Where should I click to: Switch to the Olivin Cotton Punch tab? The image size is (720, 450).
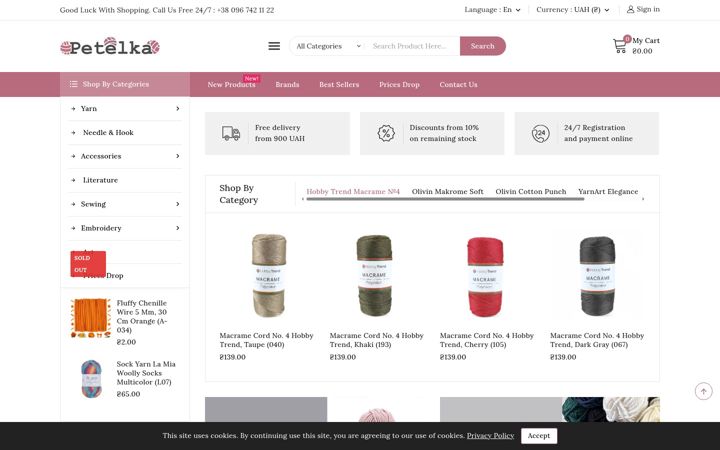pos(531,191)
